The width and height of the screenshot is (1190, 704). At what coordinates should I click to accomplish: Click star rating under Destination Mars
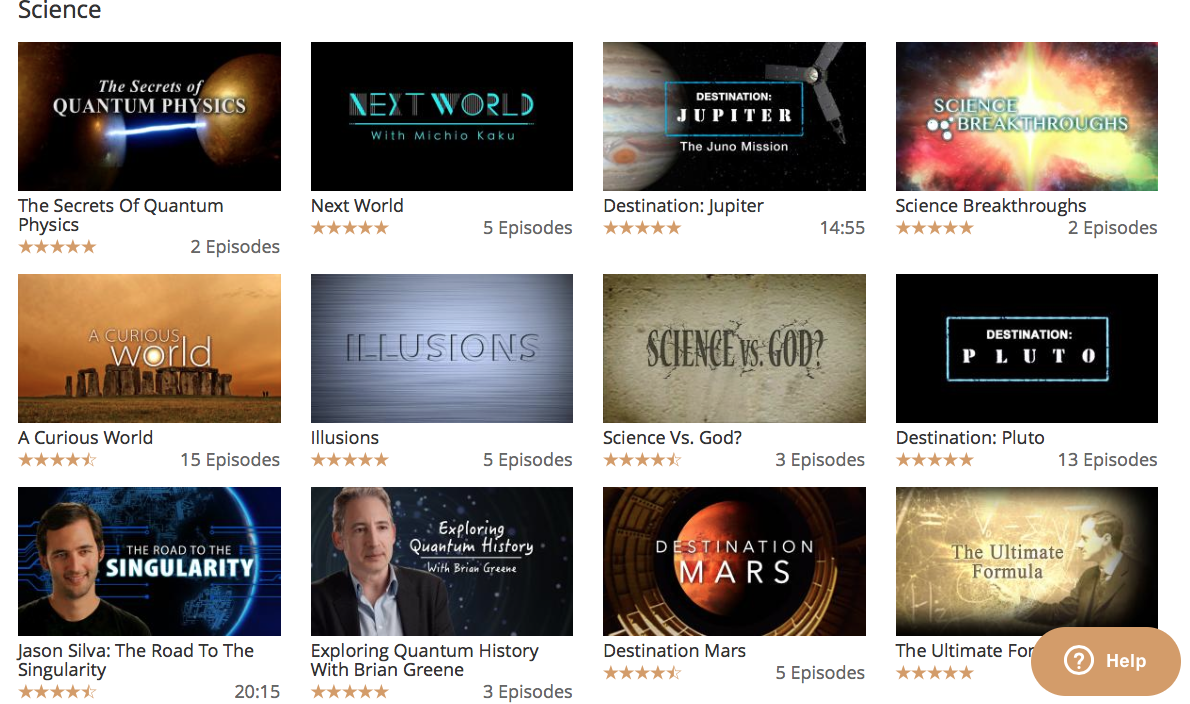(642, 673)
